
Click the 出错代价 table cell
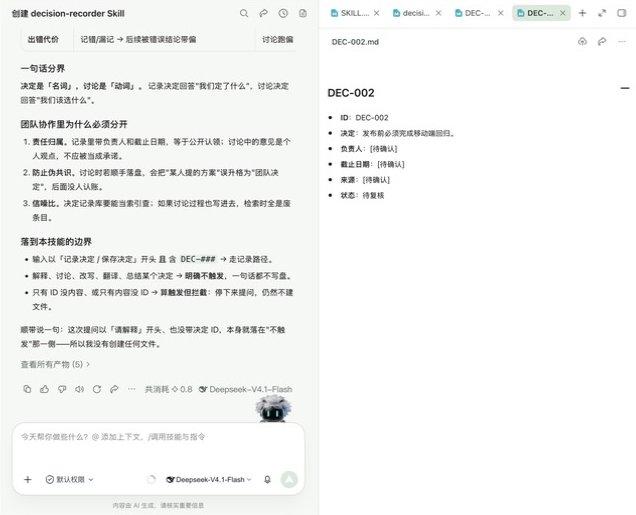43,40
